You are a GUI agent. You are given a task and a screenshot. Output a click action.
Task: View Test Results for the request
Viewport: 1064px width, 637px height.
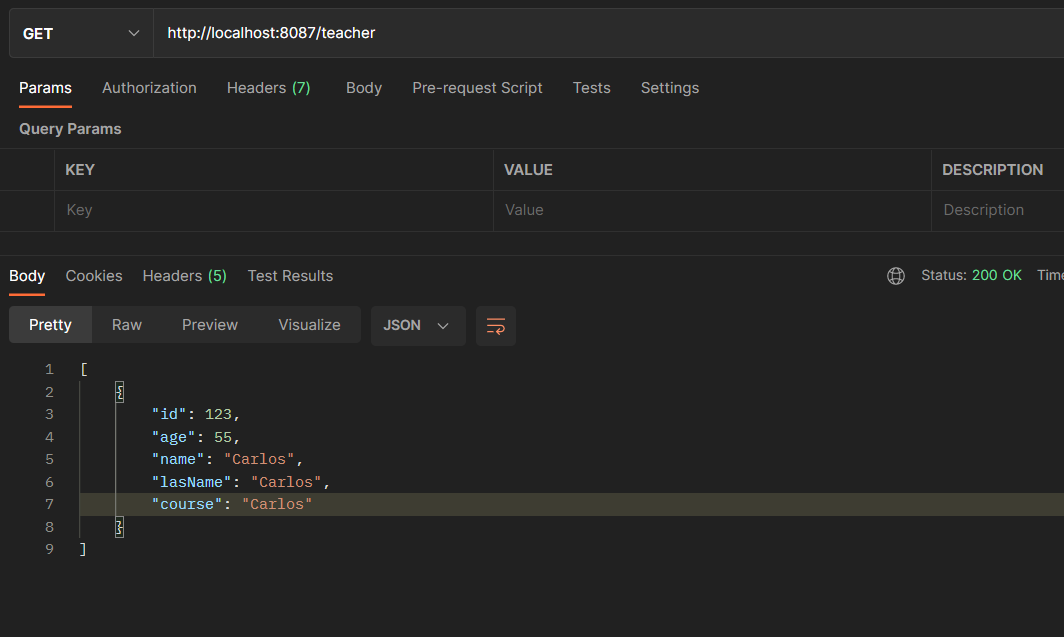[x=290, y=275]
